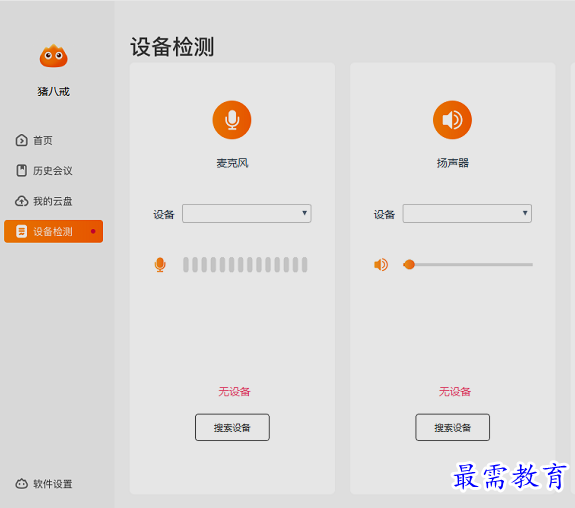Image resolution: width=575 pixels, height=508 pixels.
Task: Click 搜索设备 under microphone
Action: [232, 427]
